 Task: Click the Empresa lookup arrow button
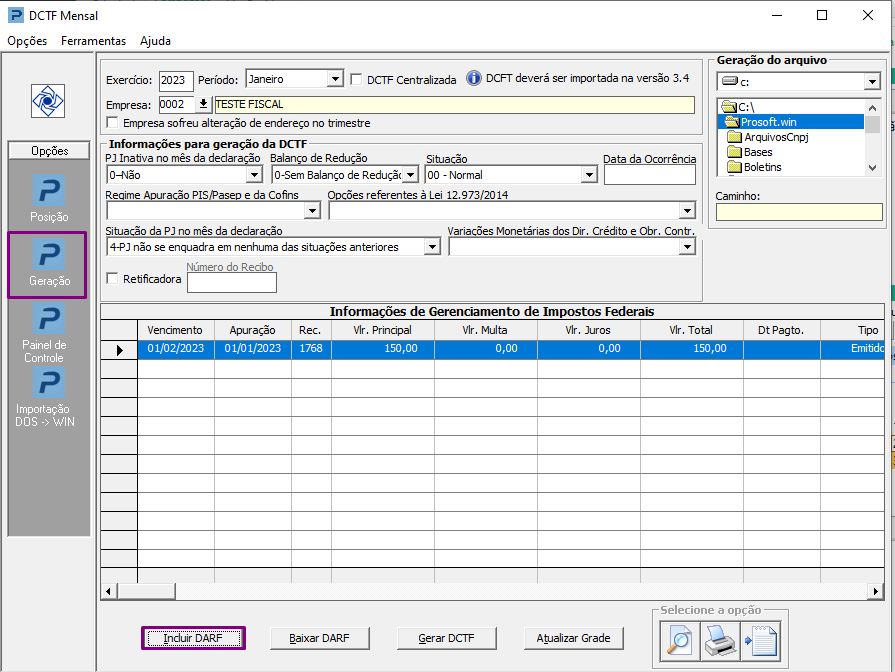[203, 104]
